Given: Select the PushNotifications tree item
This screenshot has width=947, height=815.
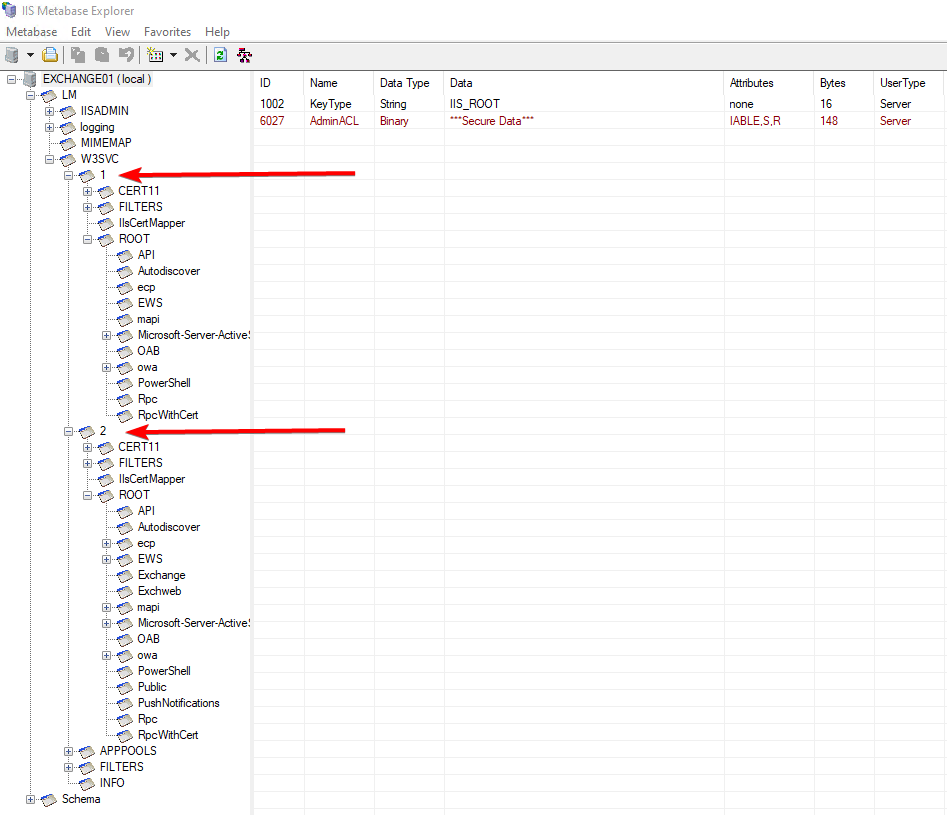Looking at the screenshot, I should point(178,703).
